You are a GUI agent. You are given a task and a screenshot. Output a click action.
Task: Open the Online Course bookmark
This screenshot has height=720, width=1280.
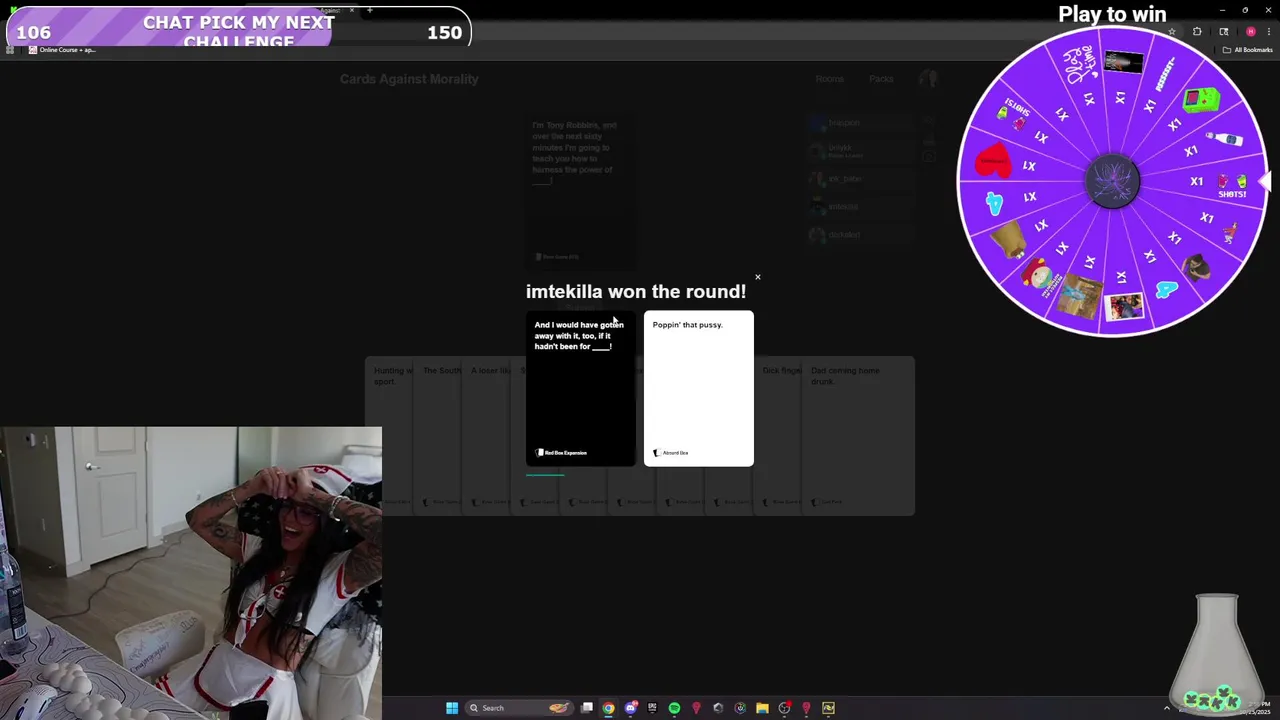click(x=62, y=50)
